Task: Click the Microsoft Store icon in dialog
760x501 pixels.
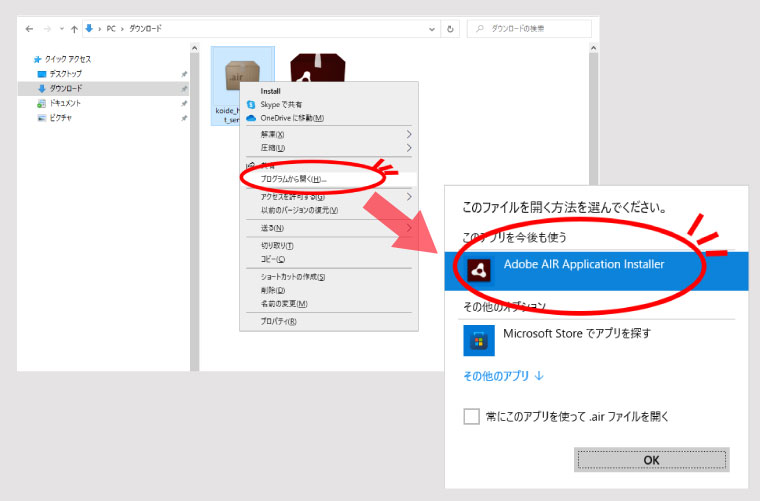Action: [479, 340]
